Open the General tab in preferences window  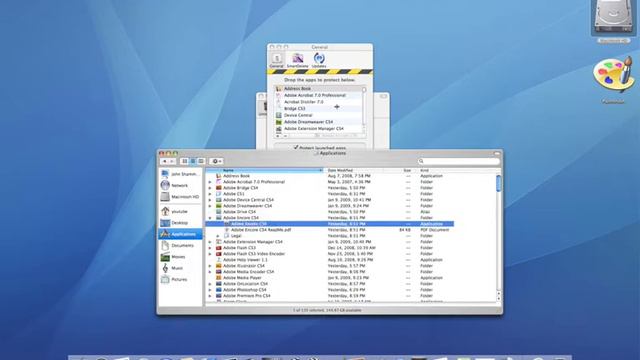coord(276,60)
